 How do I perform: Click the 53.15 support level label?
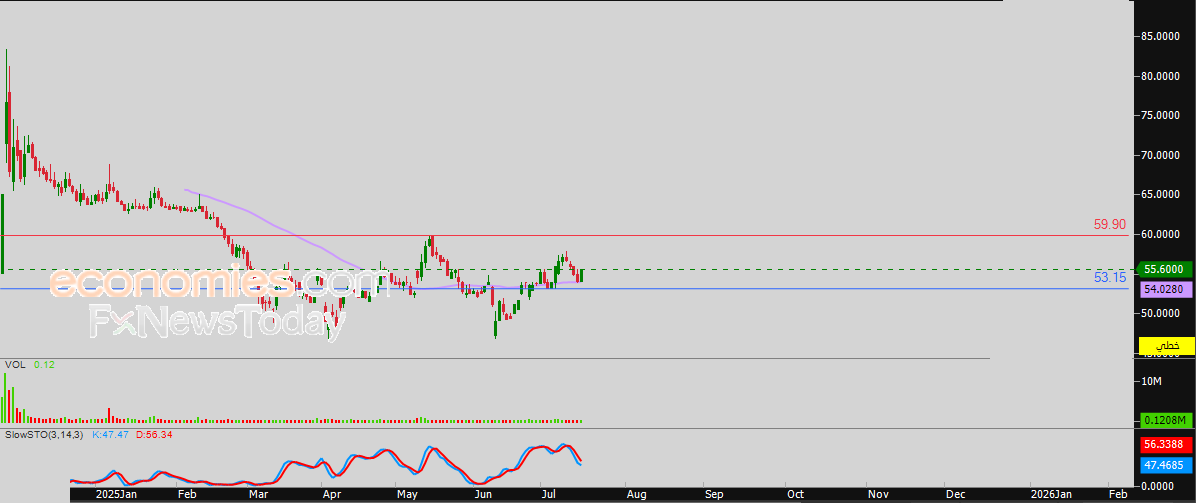1110,277
